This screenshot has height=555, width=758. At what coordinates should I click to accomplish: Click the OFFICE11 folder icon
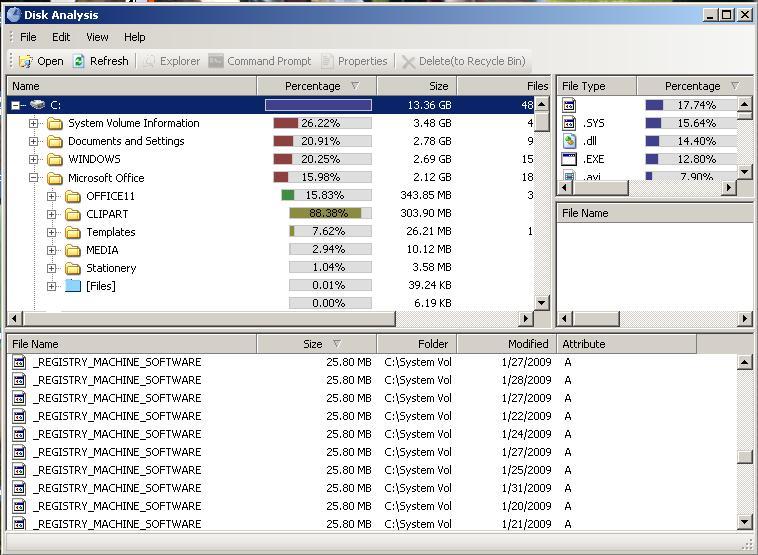click(73, 196)
